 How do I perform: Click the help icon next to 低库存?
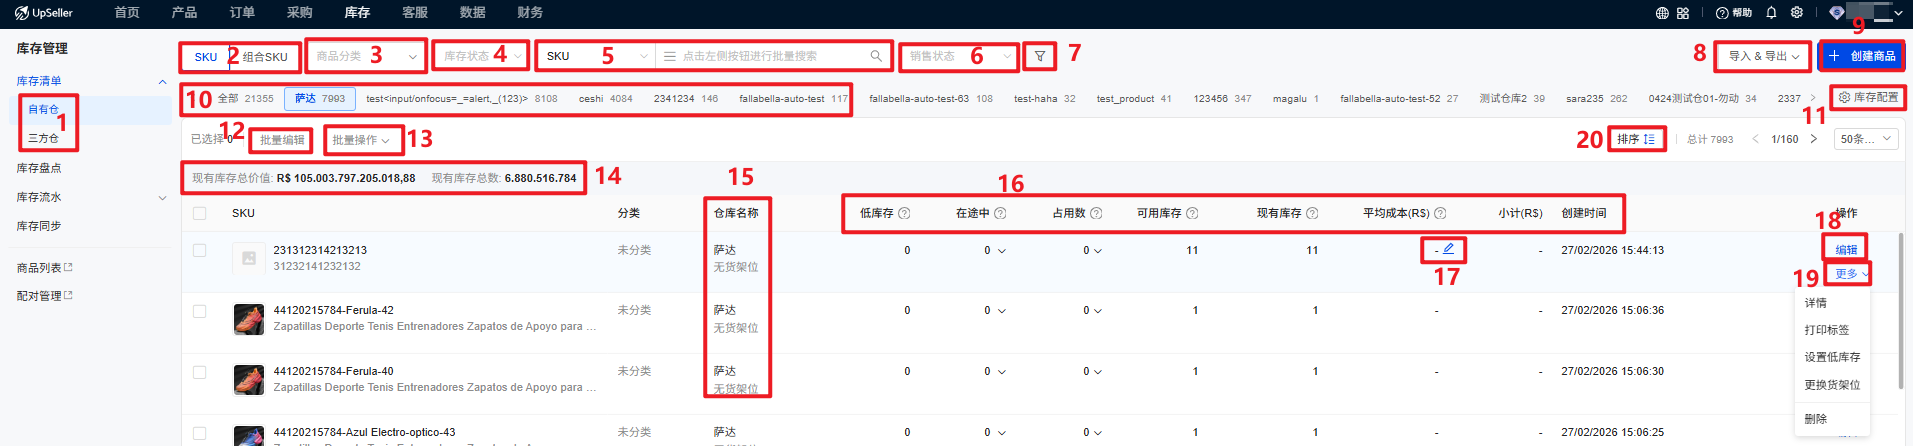[x=904, y=213]
